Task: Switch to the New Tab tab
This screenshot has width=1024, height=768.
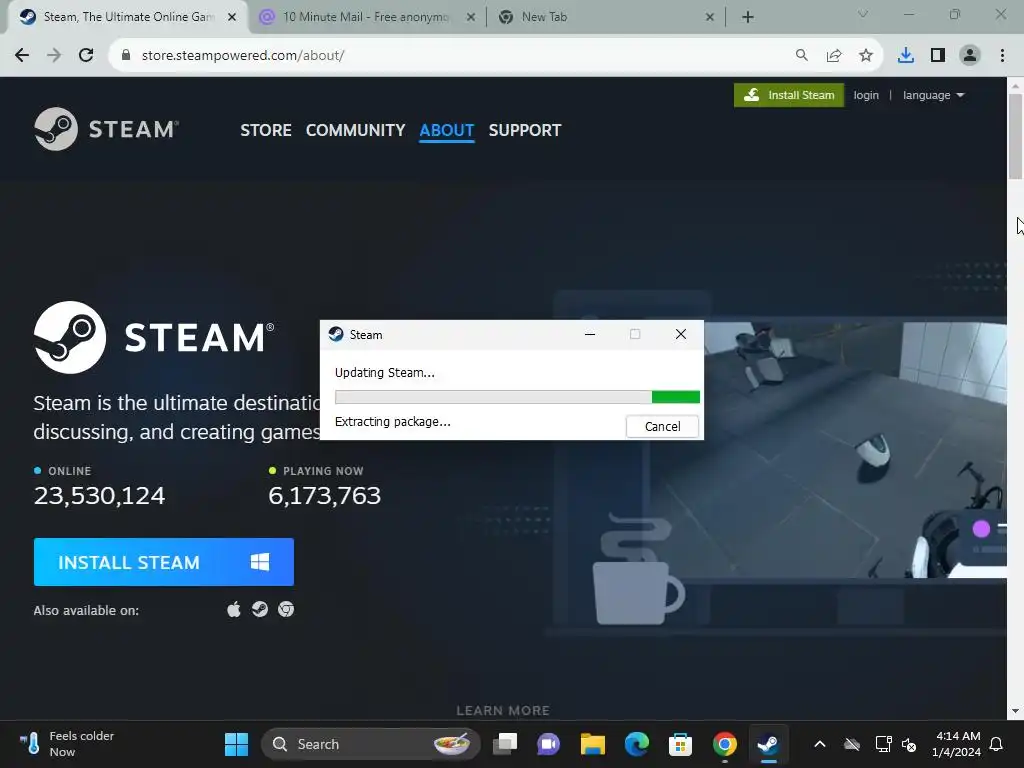Action: (x=607, y=17)
